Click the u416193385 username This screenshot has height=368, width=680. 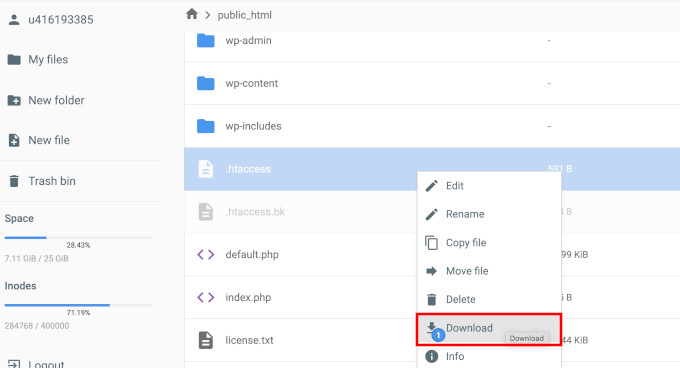point(61,20)
